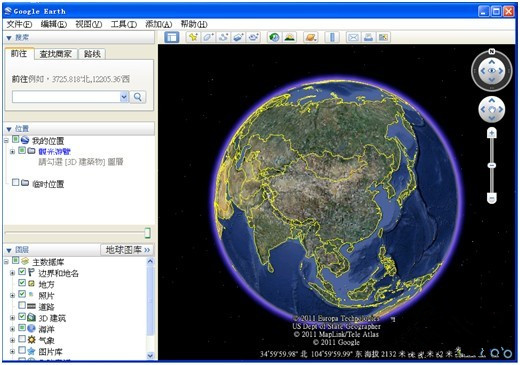The height and width of the screenshot is (365, 520).
Task: Rotate view right on the look joystick
Action: coord(501,71)
